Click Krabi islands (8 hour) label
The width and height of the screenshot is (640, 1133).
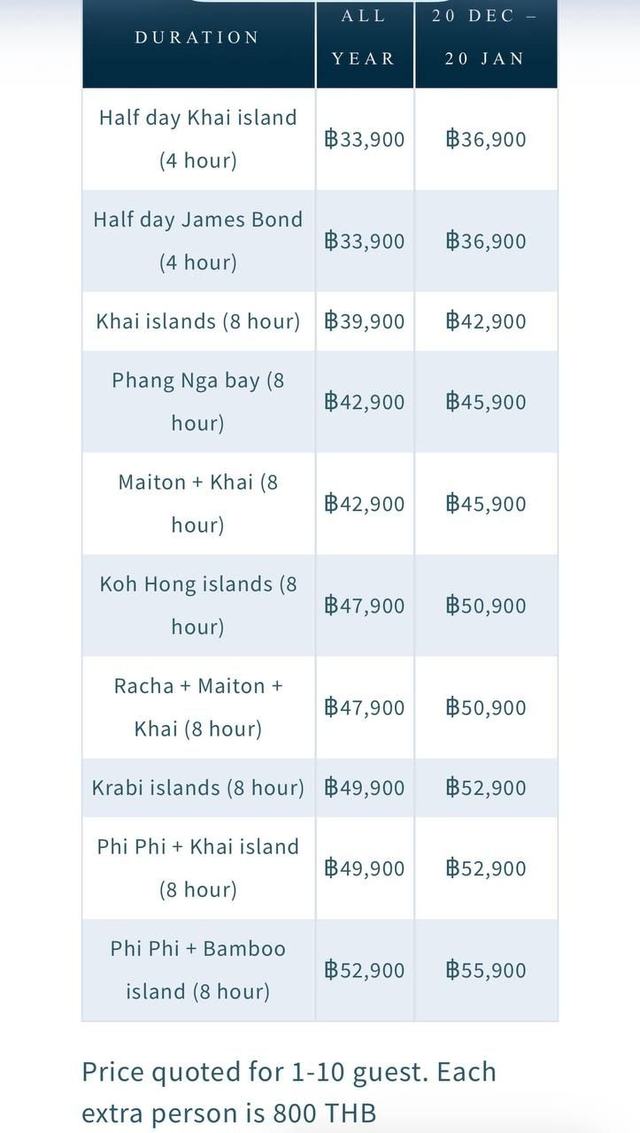198,788
